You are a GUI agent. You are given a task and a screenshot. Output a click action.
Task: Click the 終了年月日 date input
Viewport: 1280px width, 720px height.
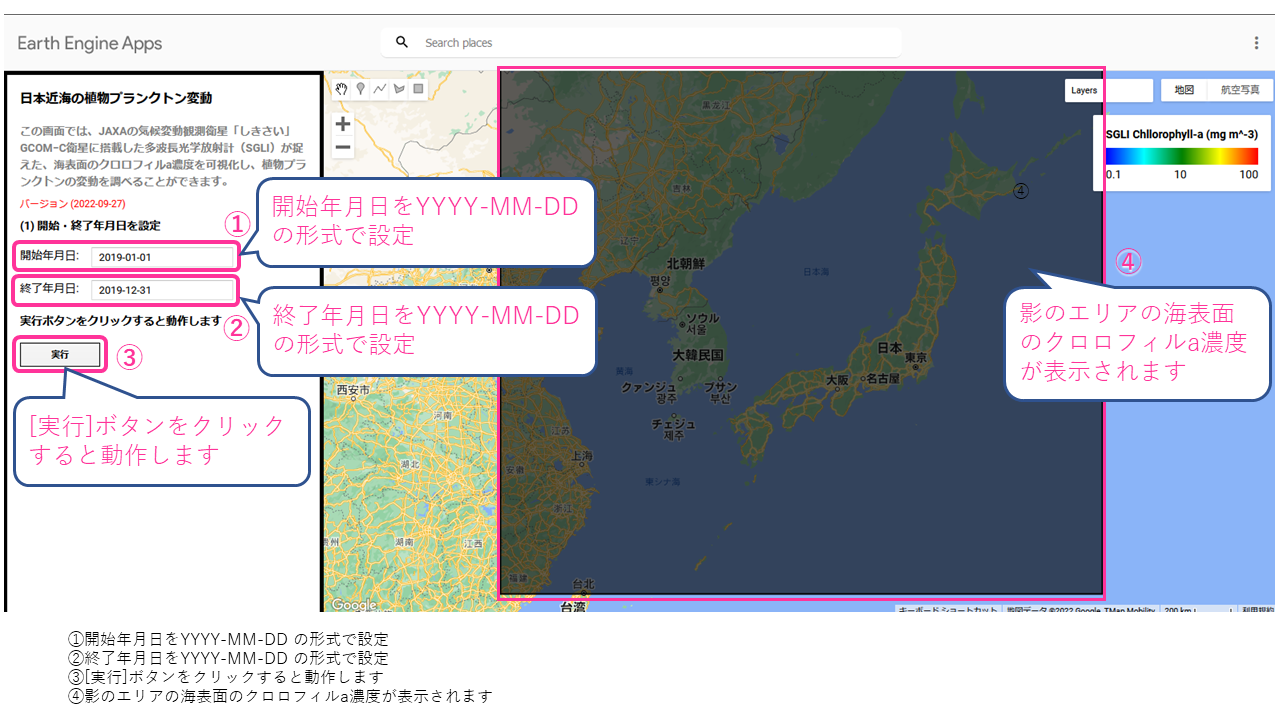point(162,290)
